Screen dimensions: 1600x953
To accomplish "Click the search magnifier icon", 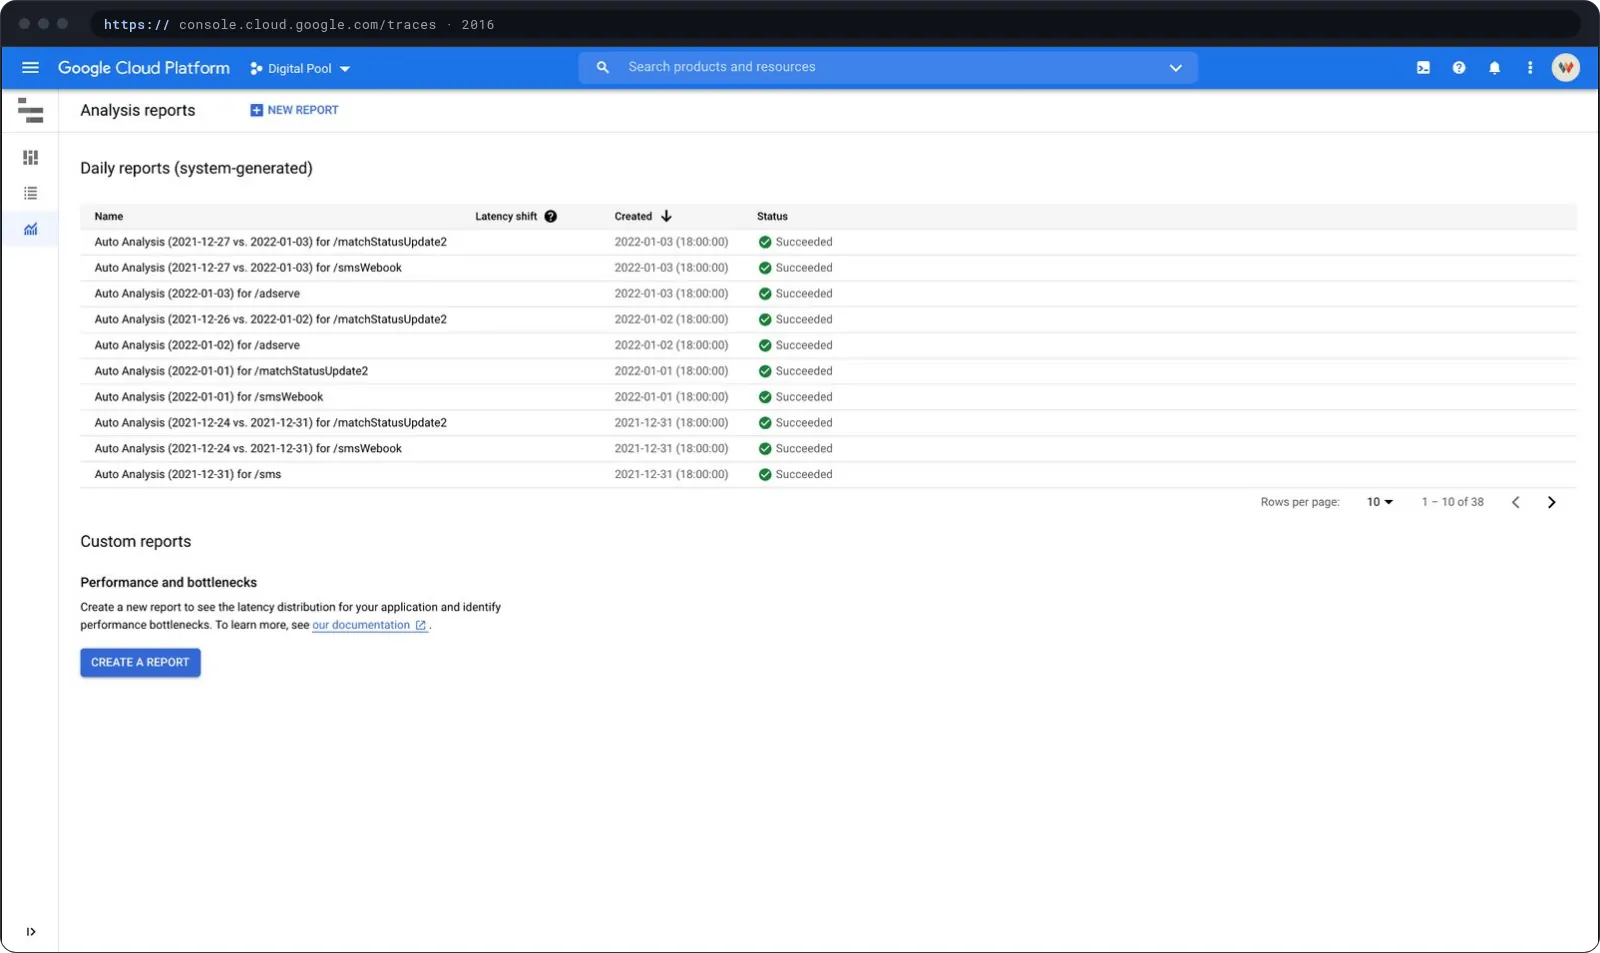I will tap(603, 67).
